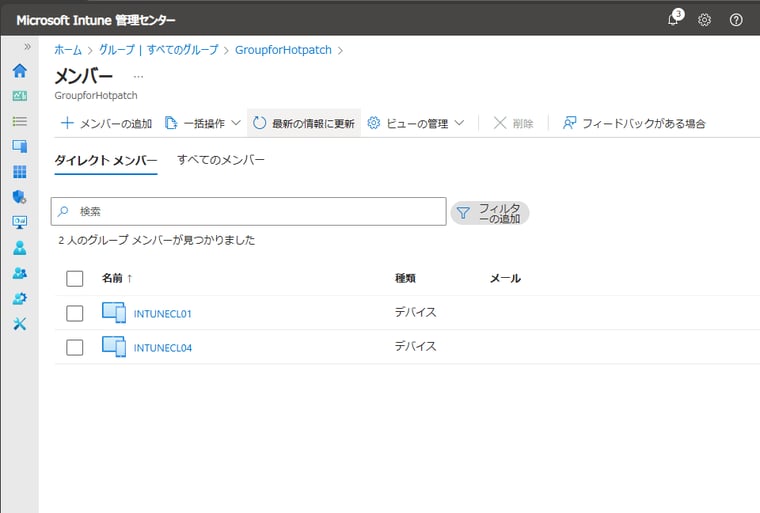
Task: Check the box for INTUNECL01
Action: coord(75,313)
